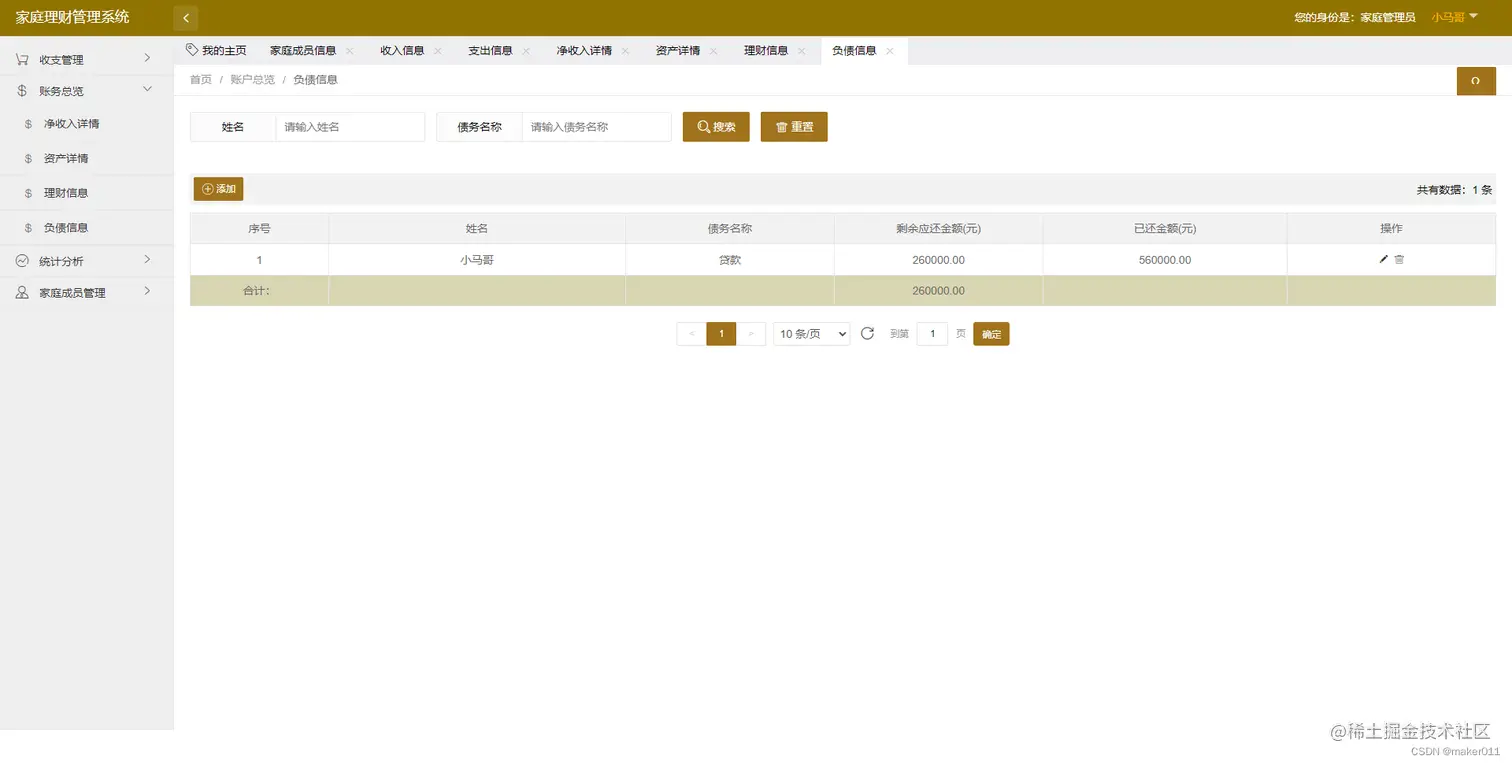Click the delete trash icon for 小马哥 row
1512x763 pixels.
tap(1399, 259)
